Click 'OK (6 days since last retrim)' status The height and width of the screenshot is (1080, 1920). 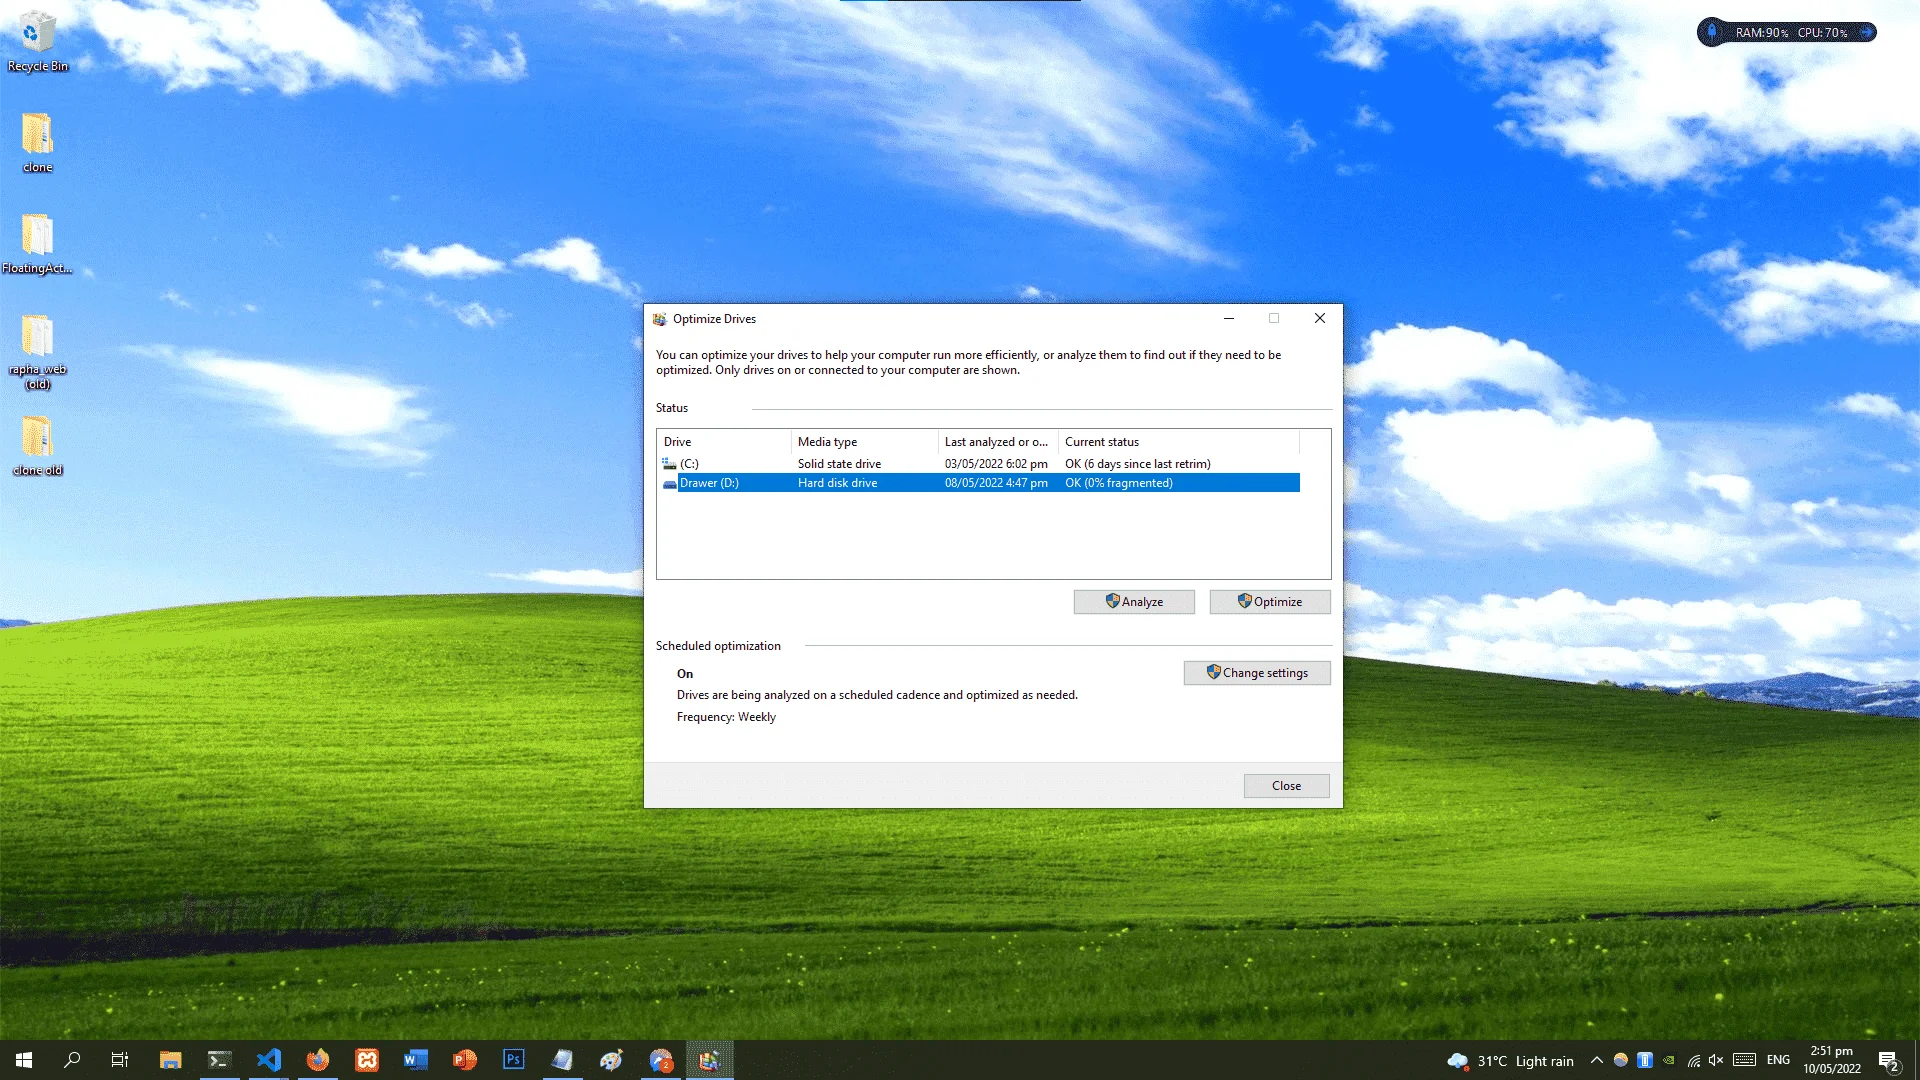(1137, 464)
